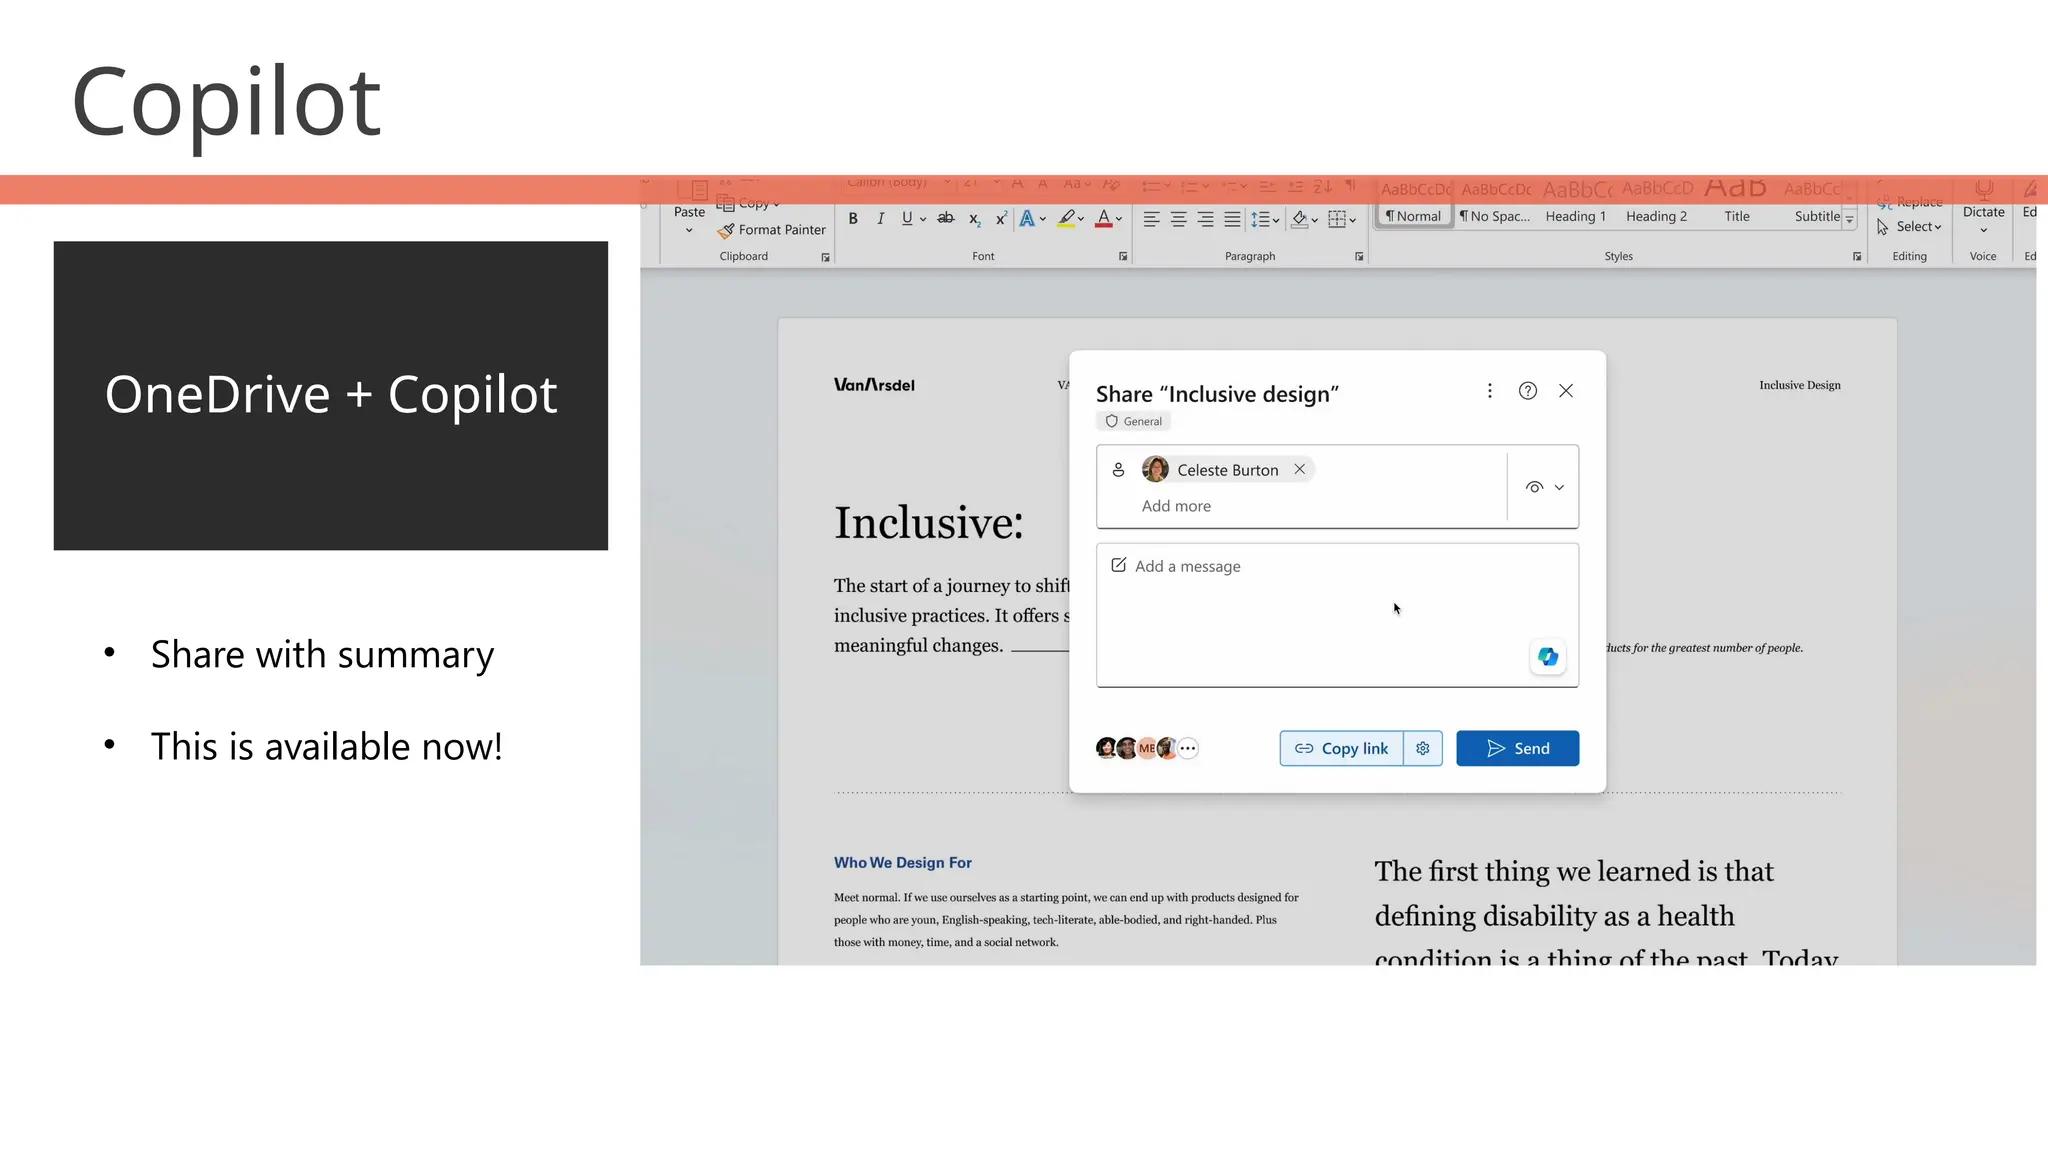Toggle Bold formatting in the ribbon
This screenshot has height=1152, width=2048.
(x=853, y=219)
